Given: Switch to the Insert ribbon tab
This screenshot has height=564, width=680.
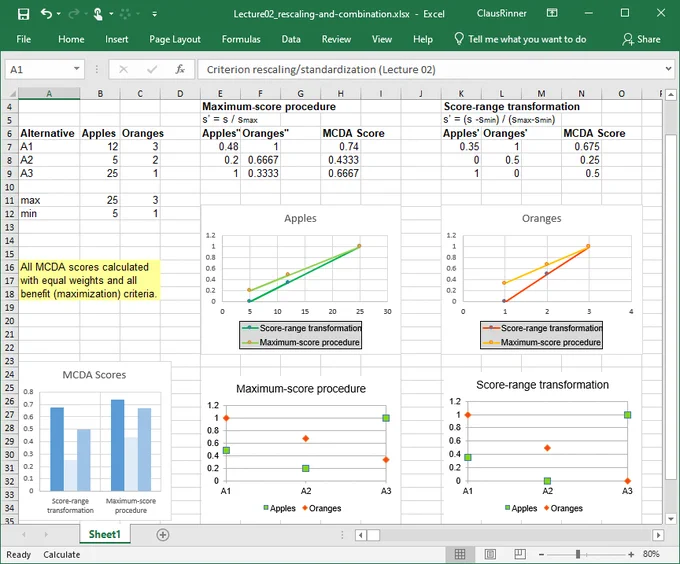Looking at the screenshot, I should tap(117, 39).
